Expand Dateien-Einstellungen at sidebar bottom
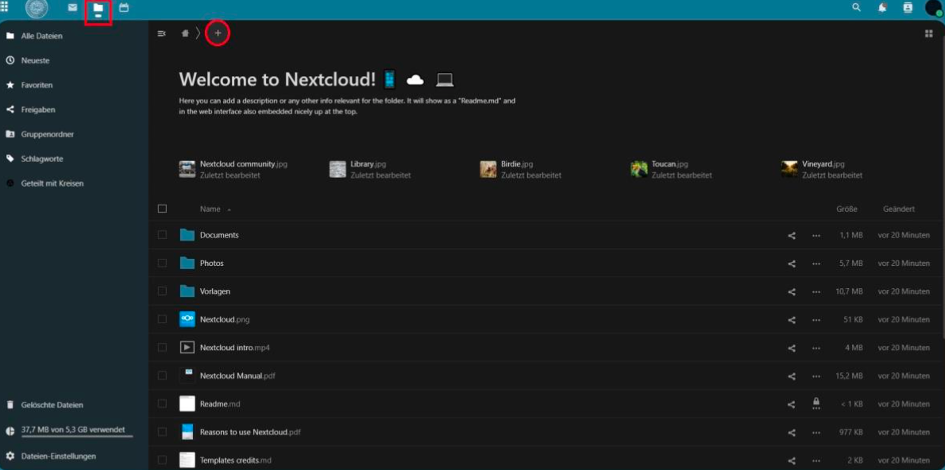The width and height of the screenshot is (945, 470). pyautogui.click(x=58, y=456)
